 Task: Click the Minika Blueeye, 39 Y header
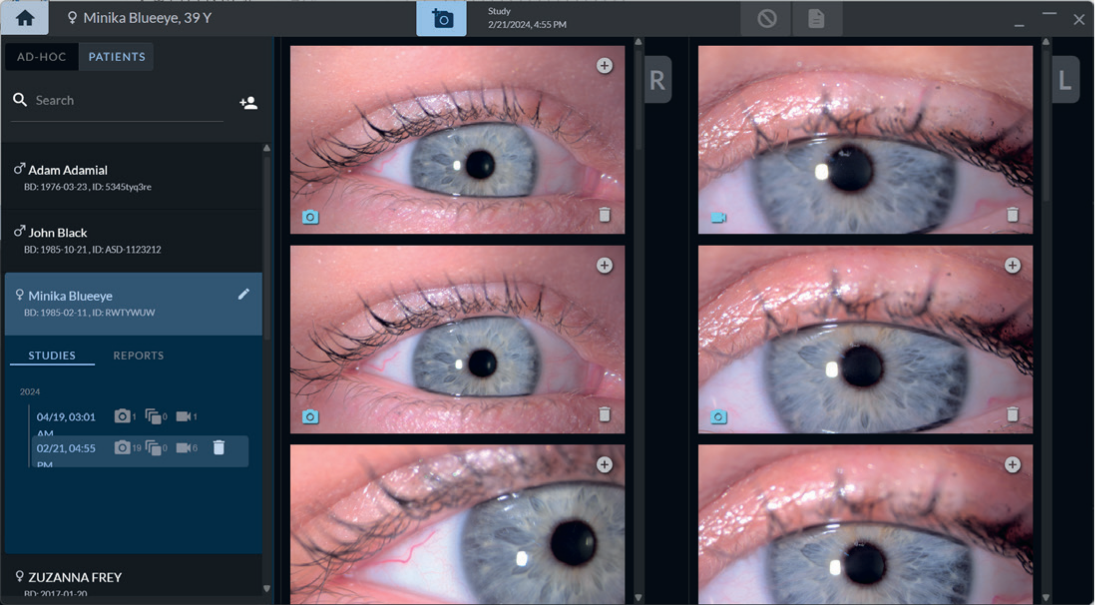139,17
